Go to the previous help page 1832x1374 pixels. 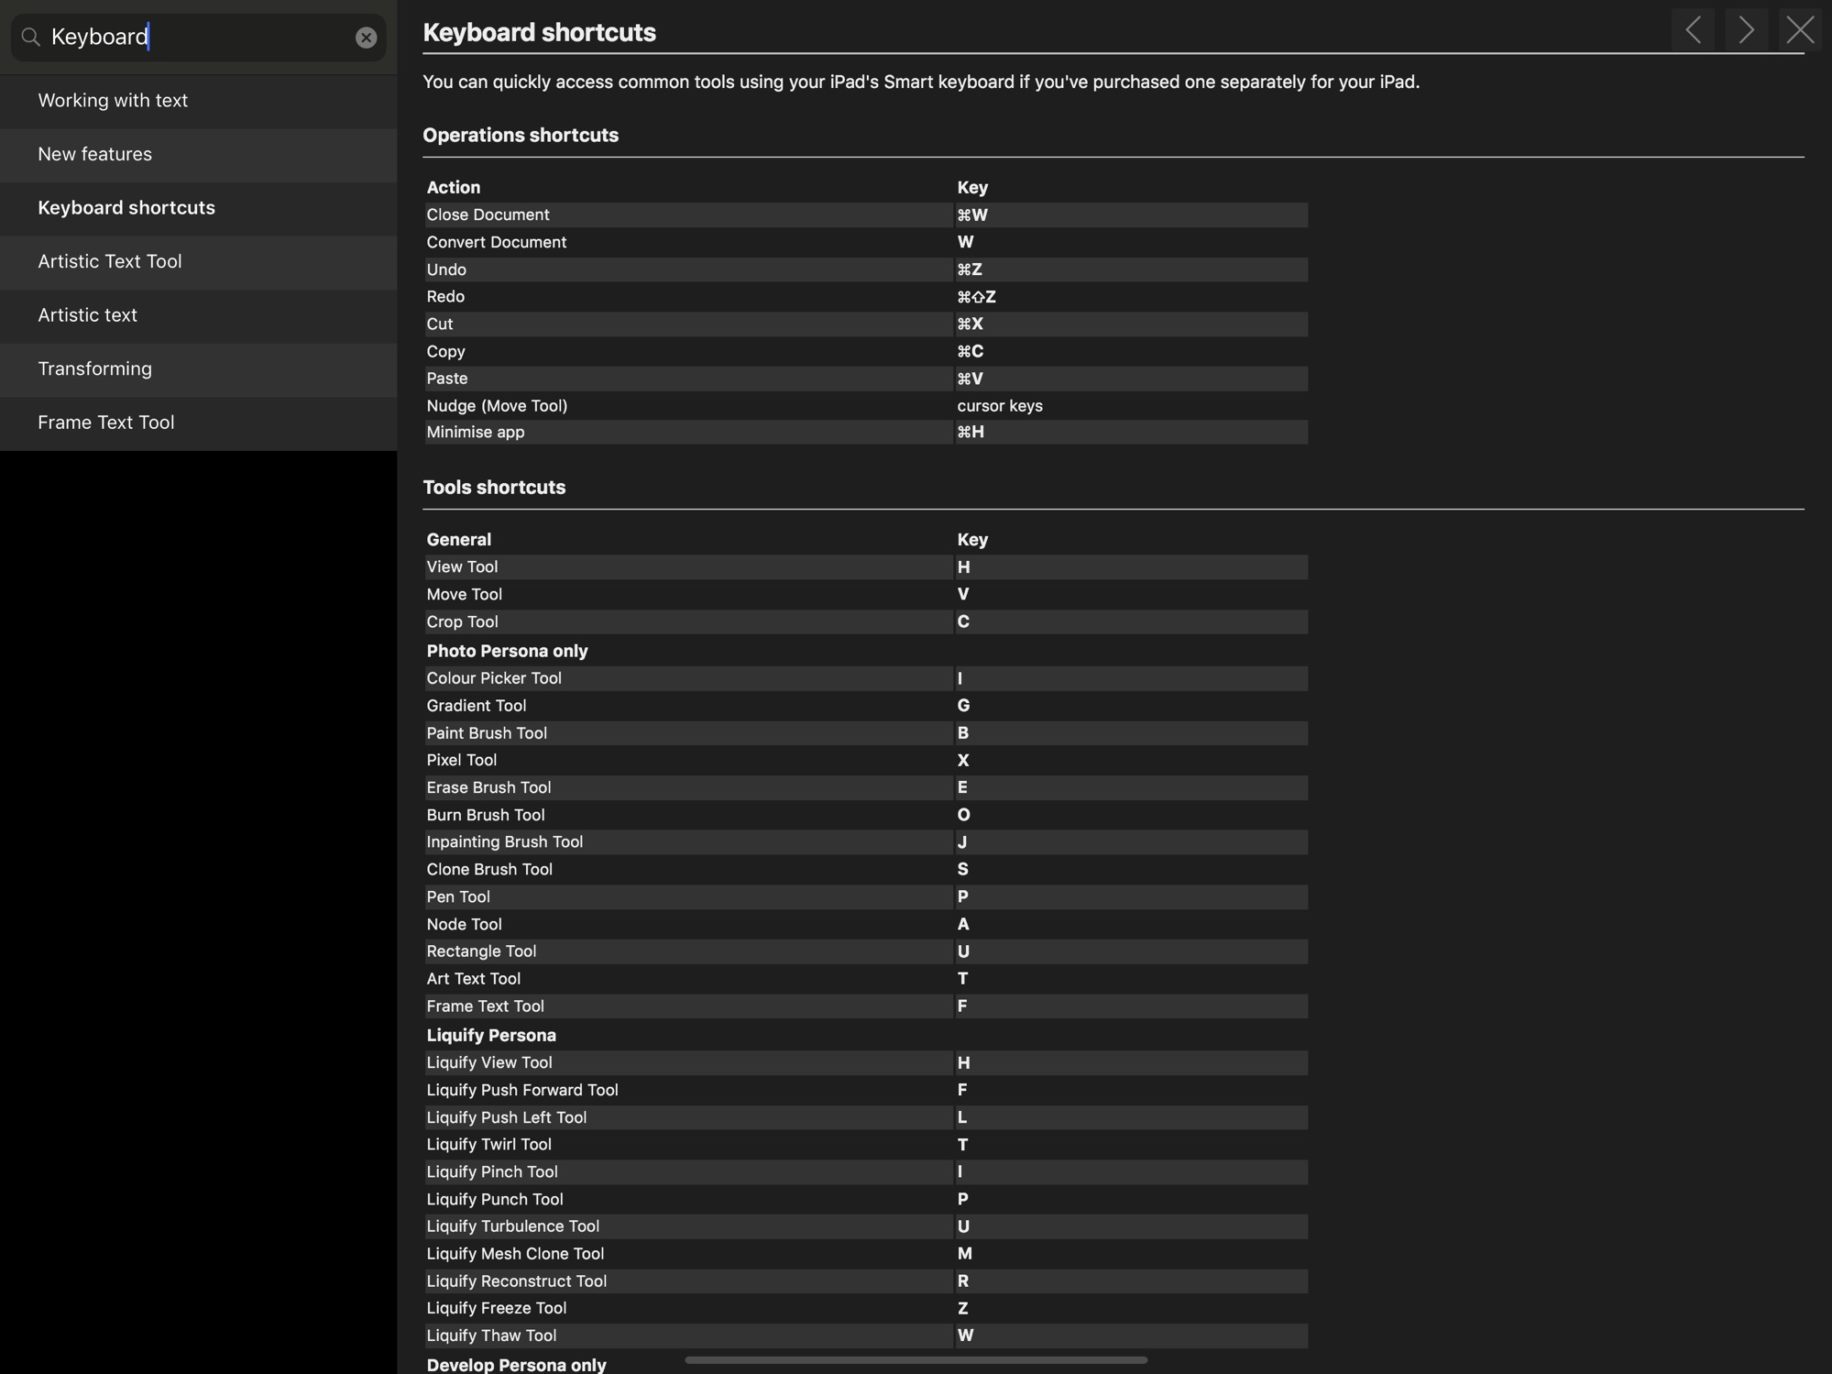coord(1693,30)
